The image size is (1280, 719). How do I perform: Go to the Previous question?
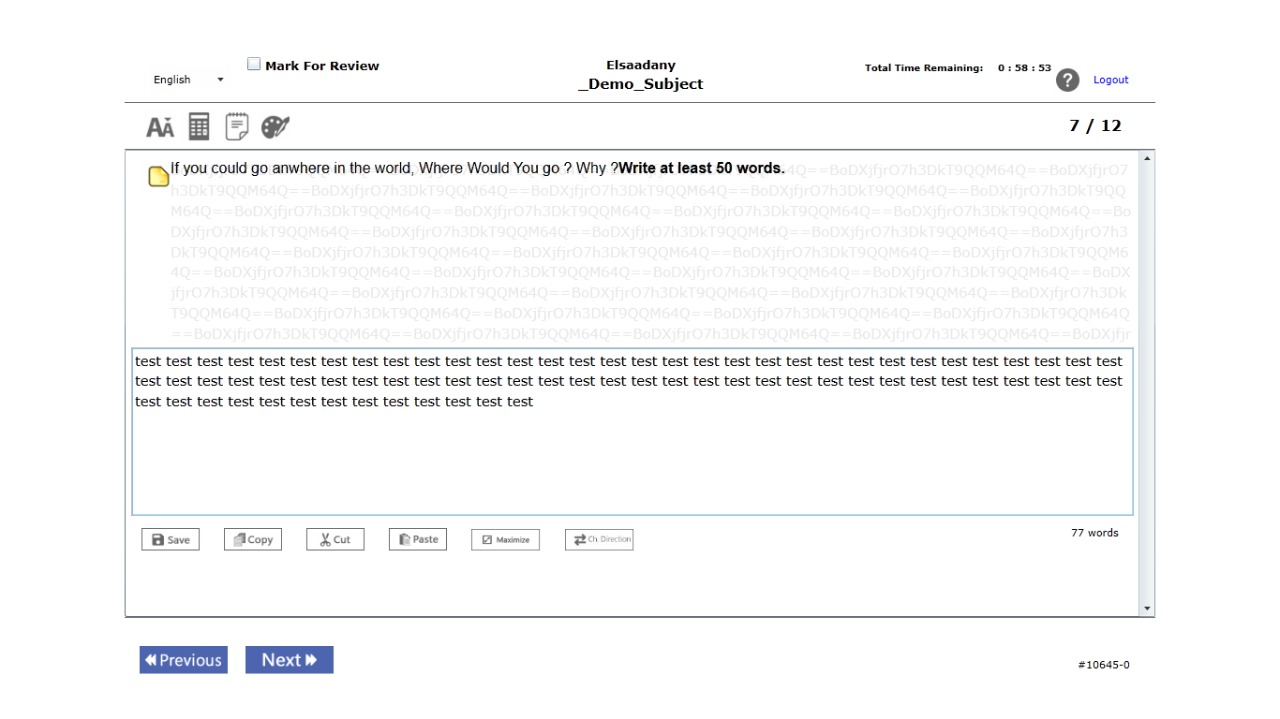coord(183,660)
